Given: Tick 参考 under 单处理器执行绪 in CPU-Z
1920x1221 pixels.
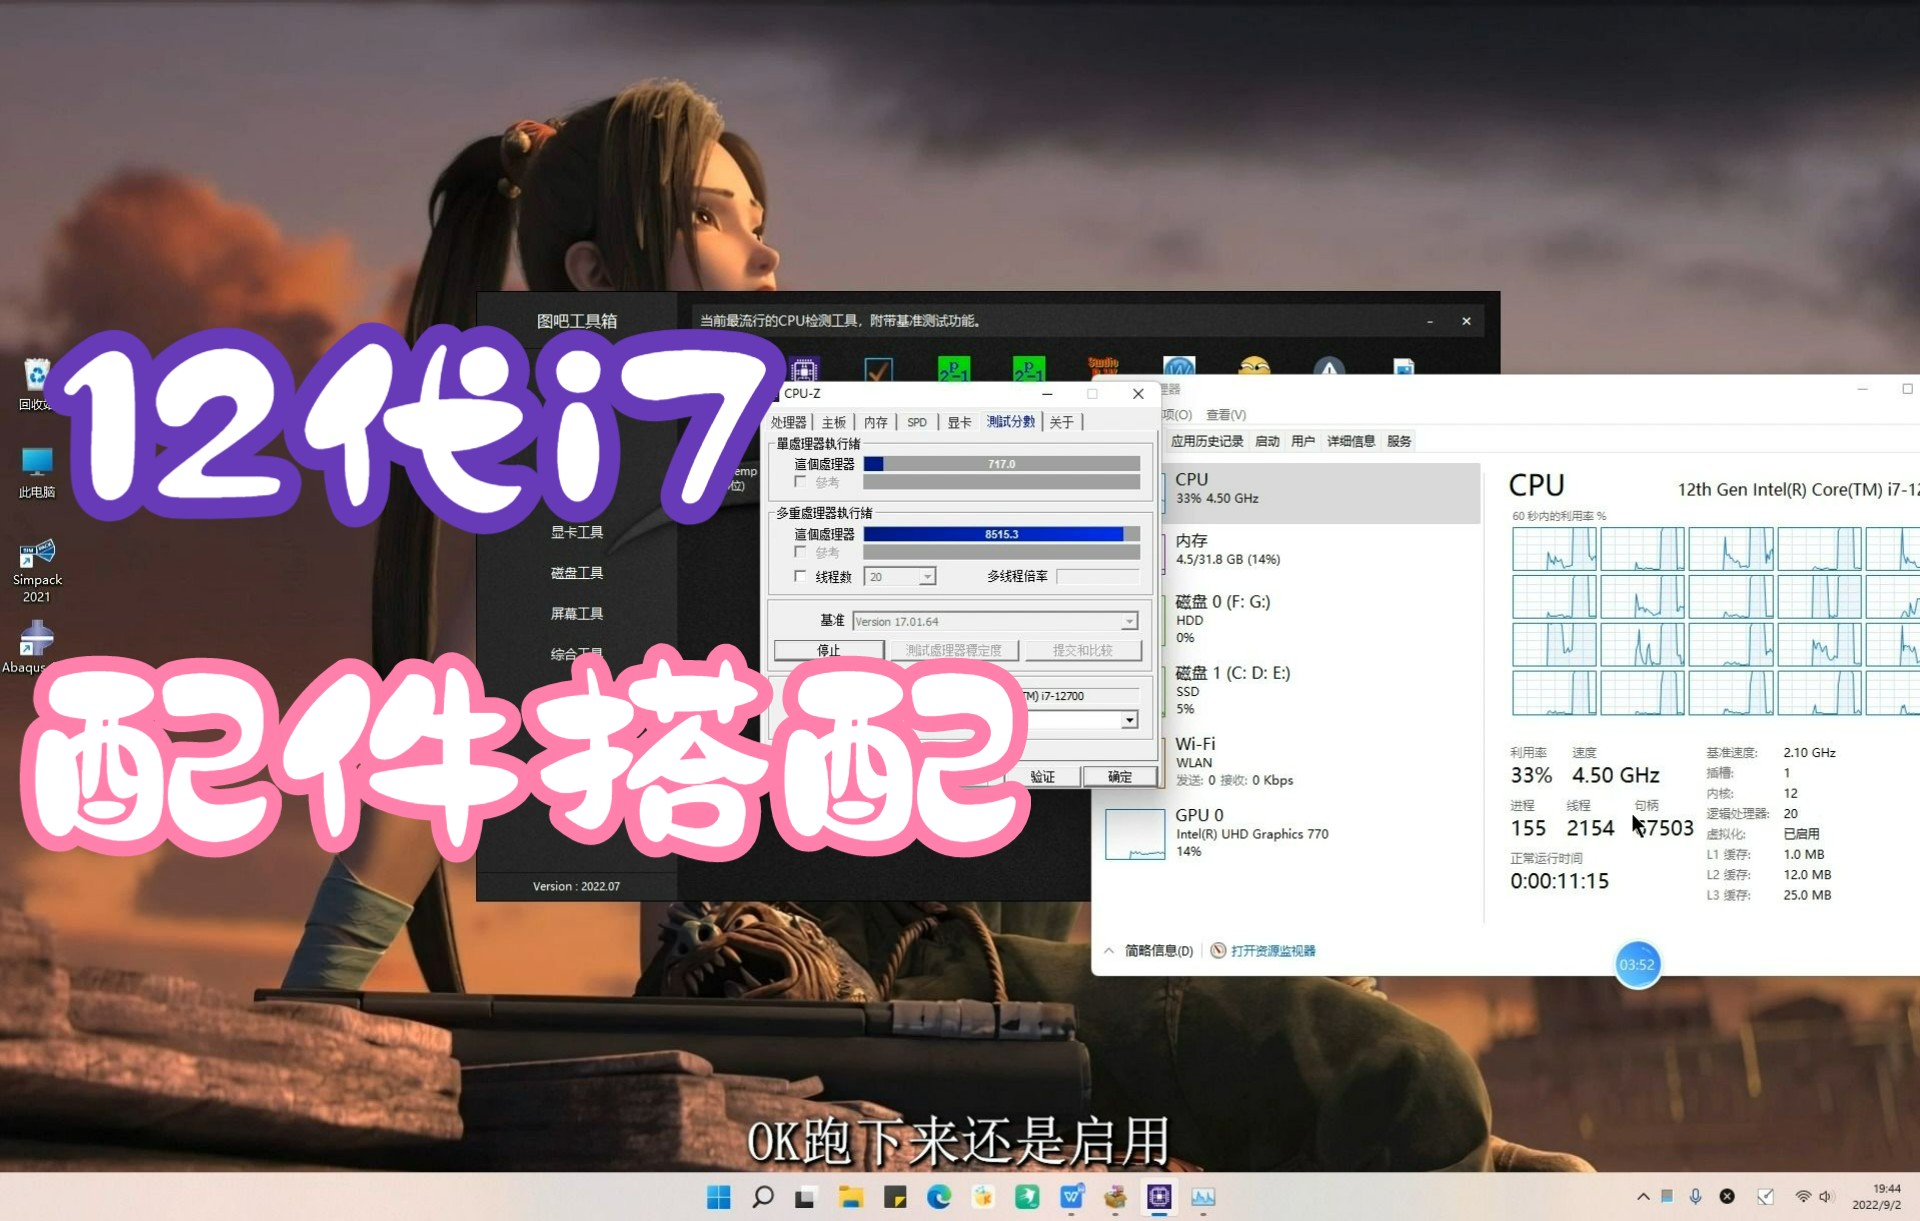Looking at the screenshot, I should [x=800, y=482].
